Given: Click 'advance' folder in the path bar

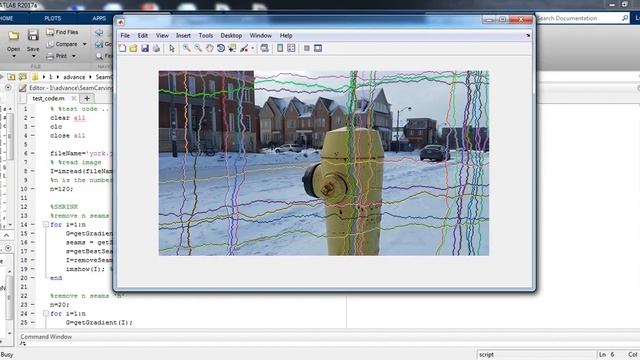Looking at the screenshot, I should [x=74, y=77].
